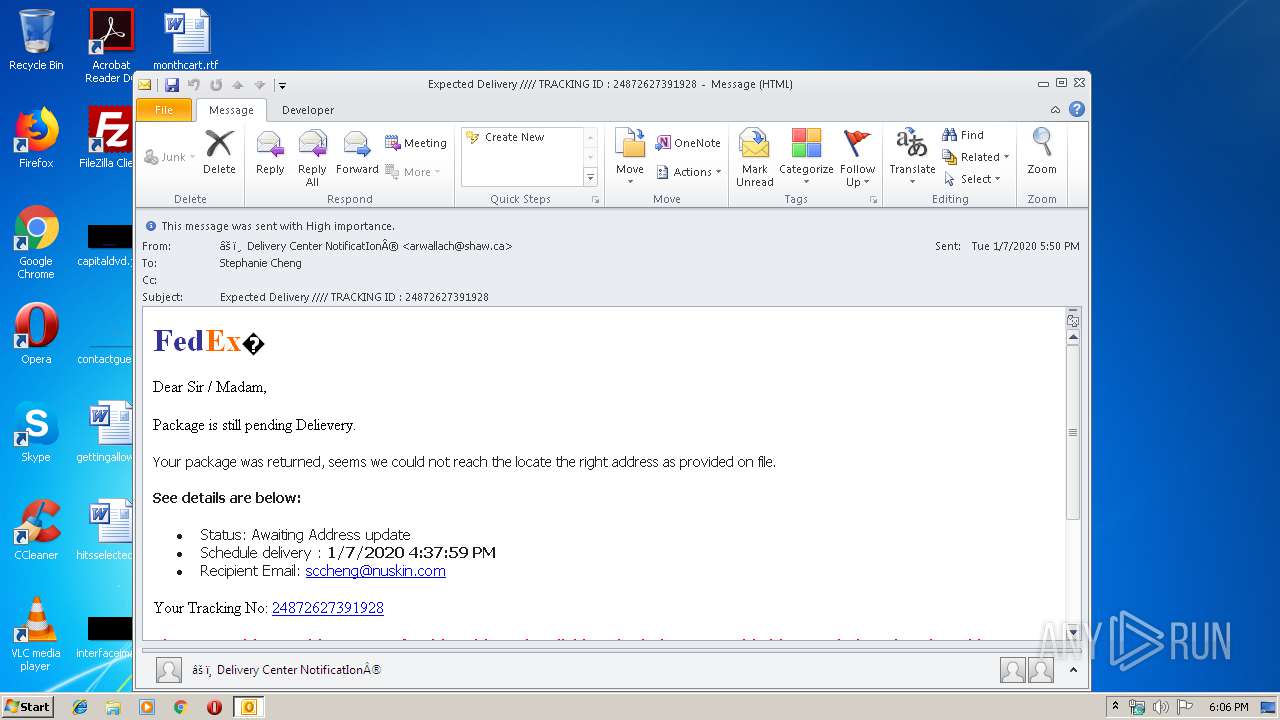The width and height of the screenshot is (1280, 720).
Task: Open Outlook from the taskbar
Action: click(x=248, y=707)
